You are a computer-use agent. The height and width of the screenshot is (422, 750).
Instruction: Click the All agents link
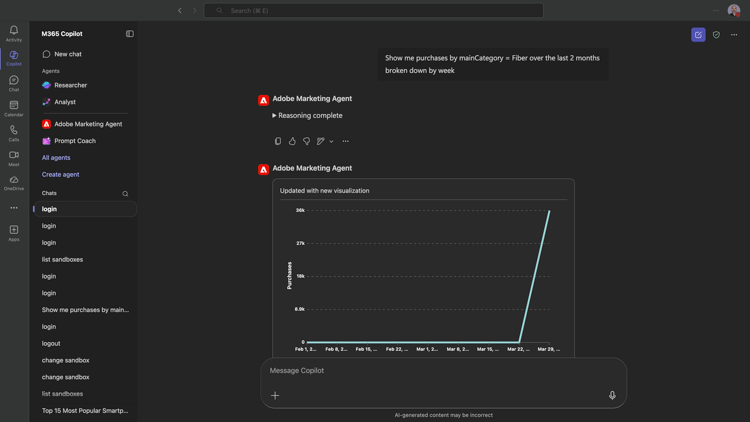point(56,157)
